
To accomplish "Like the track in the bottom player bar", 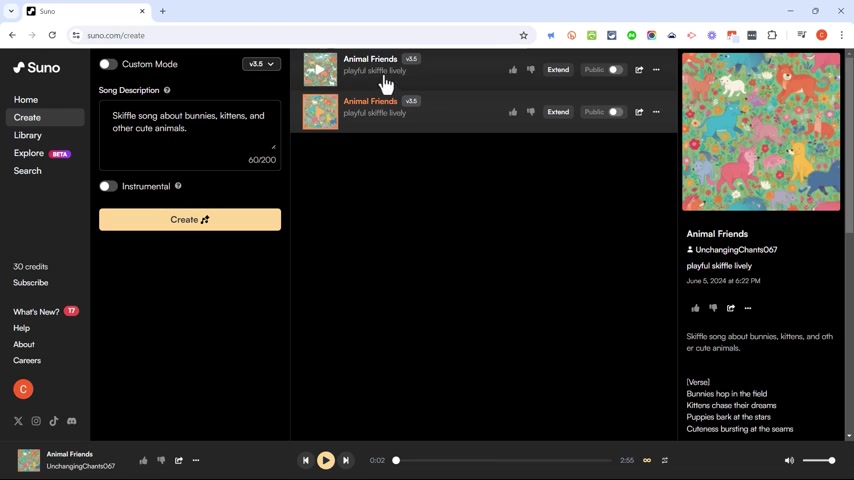I will pos(143,460).
